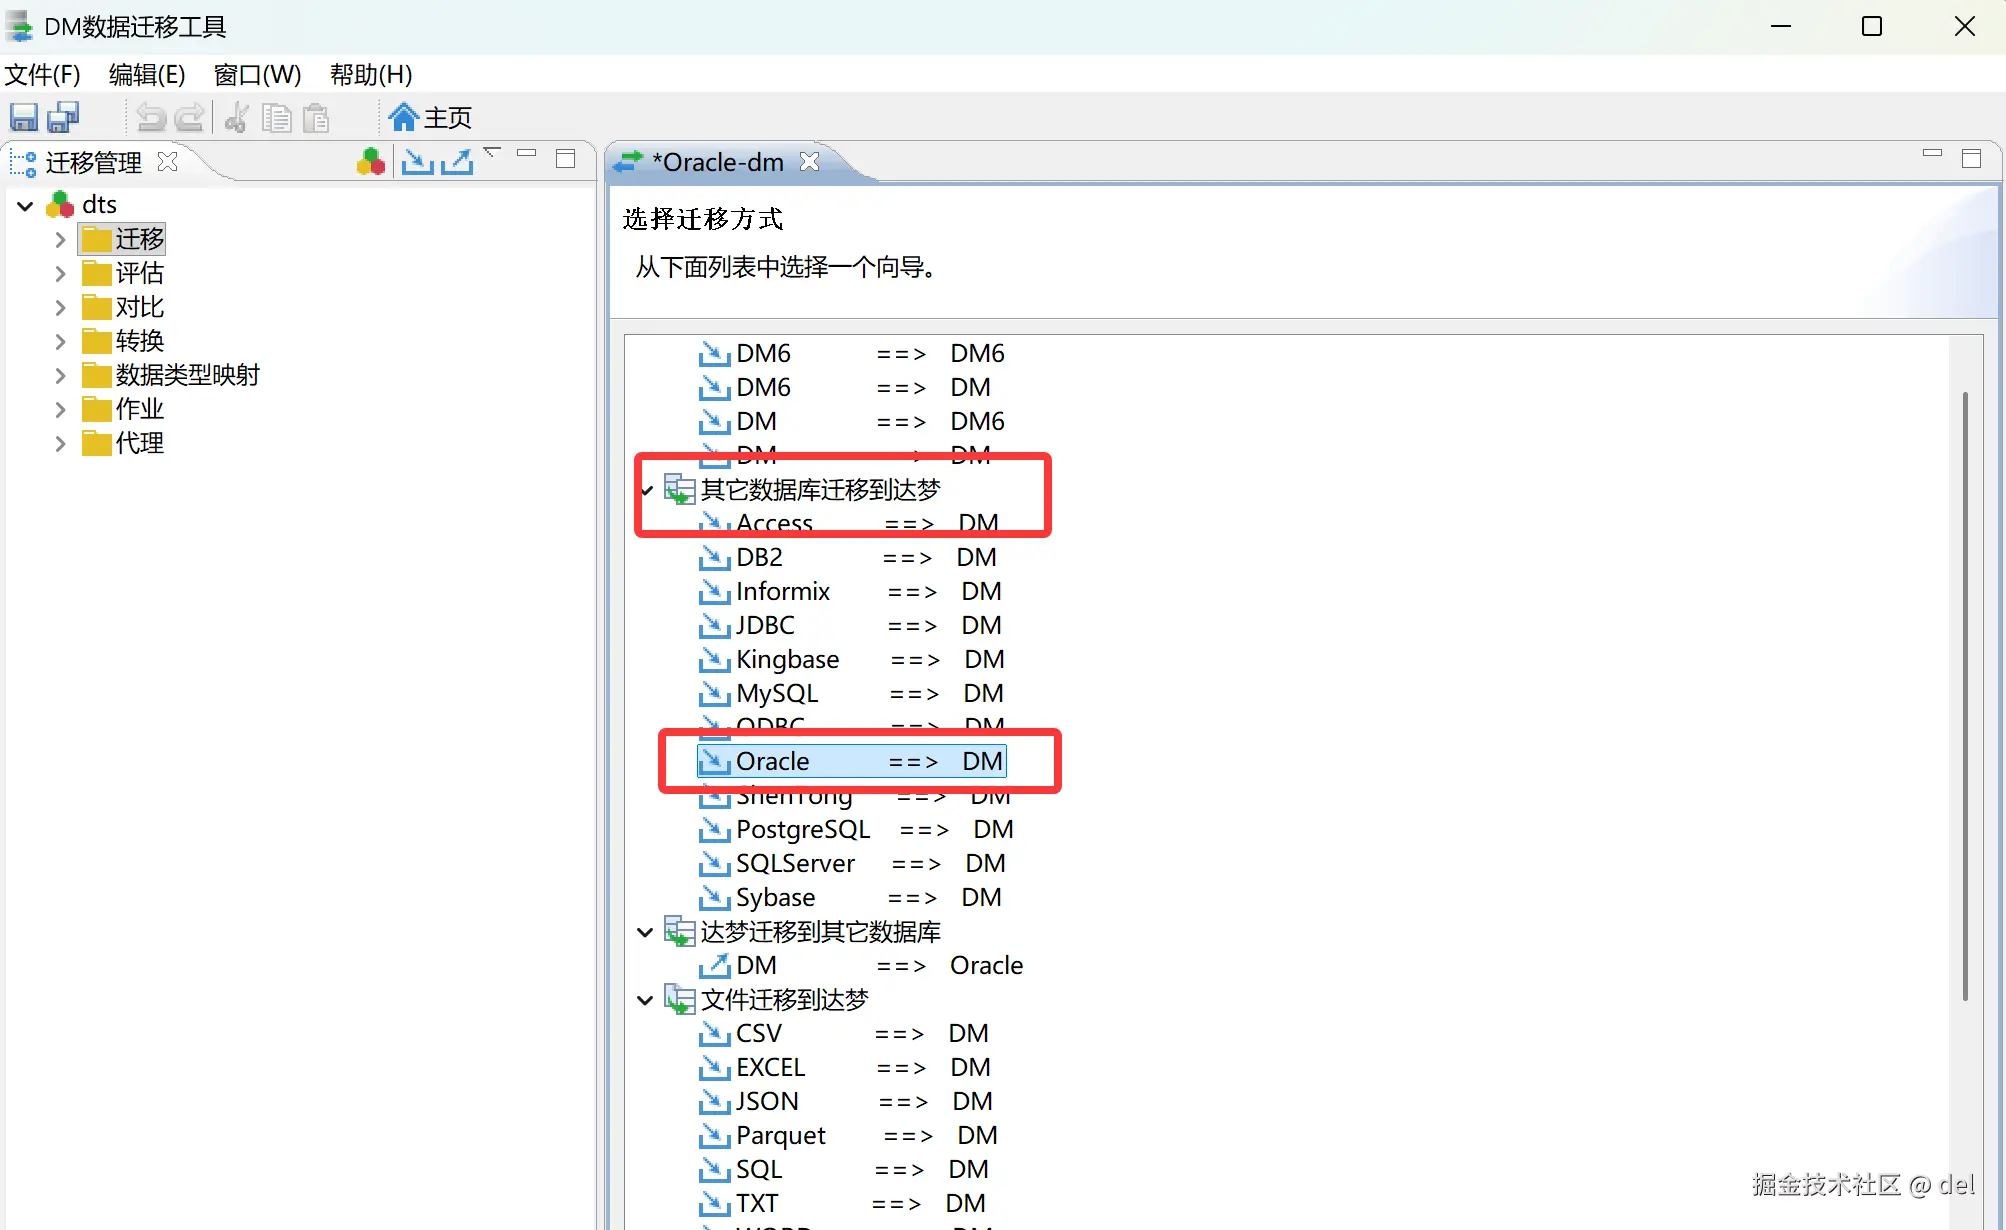Image resolution: width=2006 pixels, height=1230 pixels.
Task: Click the export icon in 迁移管理 panel
Action: (x=457, y=162)
